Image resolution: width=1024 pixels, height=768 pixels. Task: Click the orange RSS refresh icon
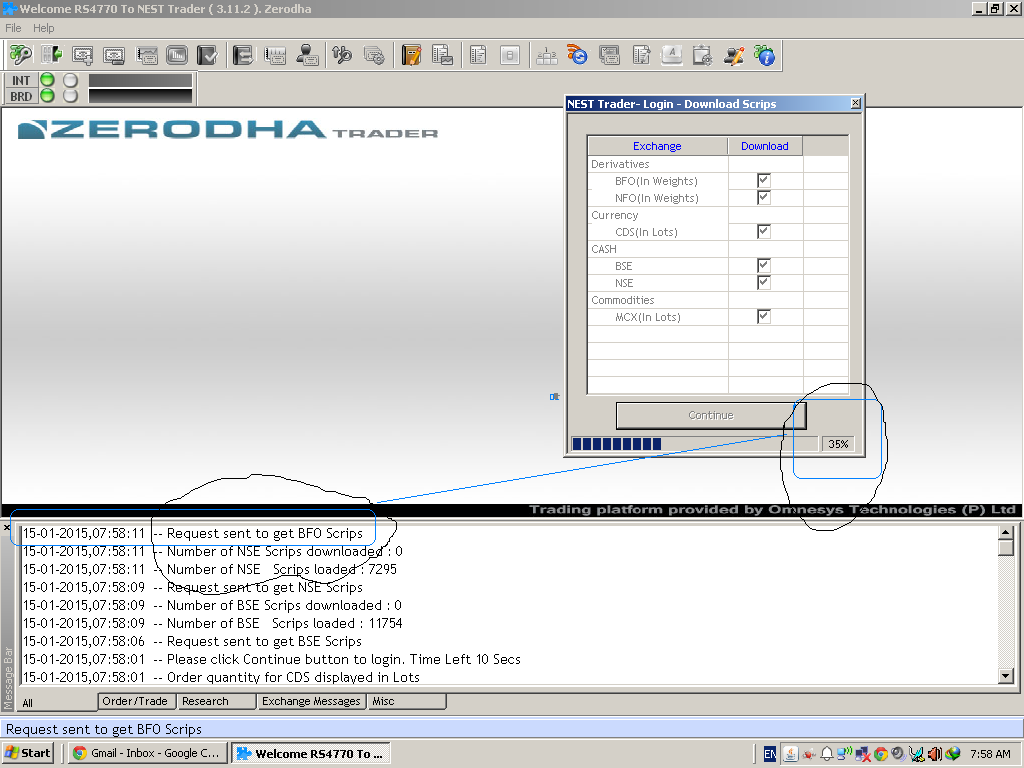pos(577,56)
